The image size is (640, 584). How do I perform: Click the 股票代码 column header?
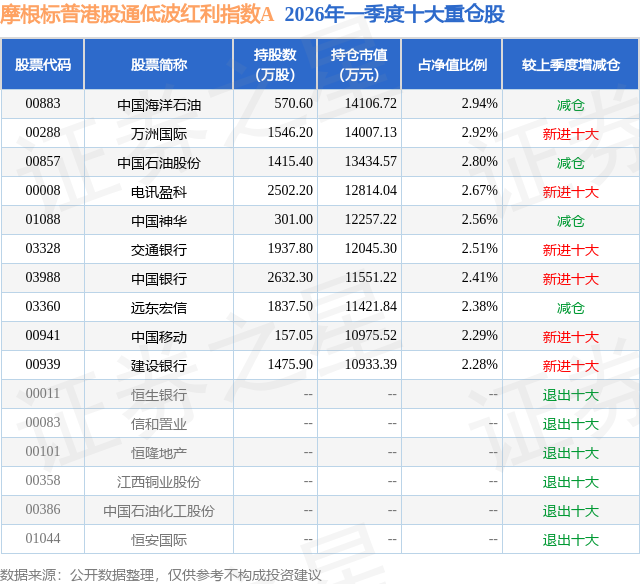click(x=42, y=64)
